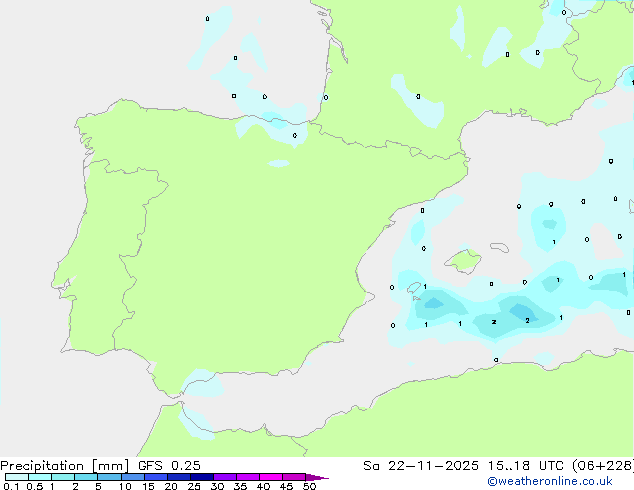The width and height of the screenshot is (634, 490).
Task: Choose the 25–30 mm dark blue swatch
Action: pos(202,477)
